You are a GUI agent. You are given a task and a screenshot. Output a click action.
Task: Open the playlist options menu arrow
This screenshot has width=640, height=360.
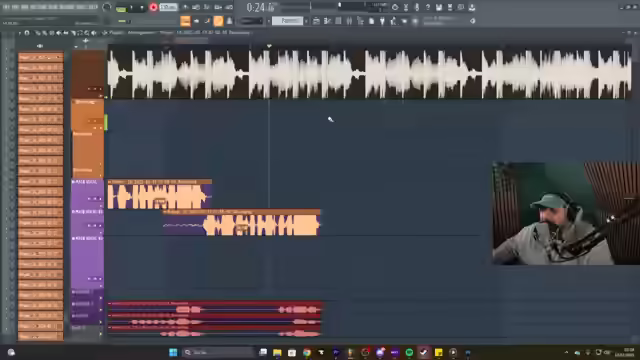coord(19,33)
